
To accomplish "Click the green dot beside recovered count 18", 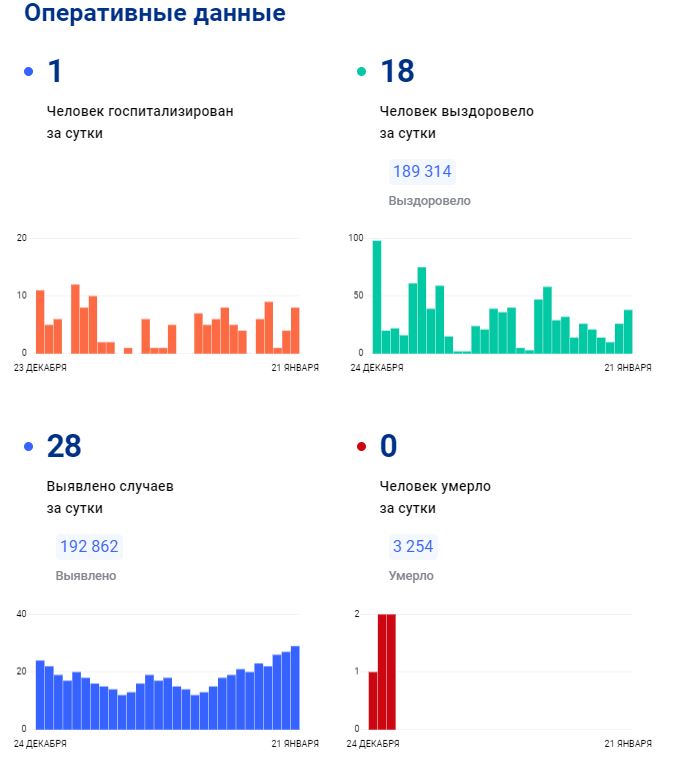I will pos(361,72).
